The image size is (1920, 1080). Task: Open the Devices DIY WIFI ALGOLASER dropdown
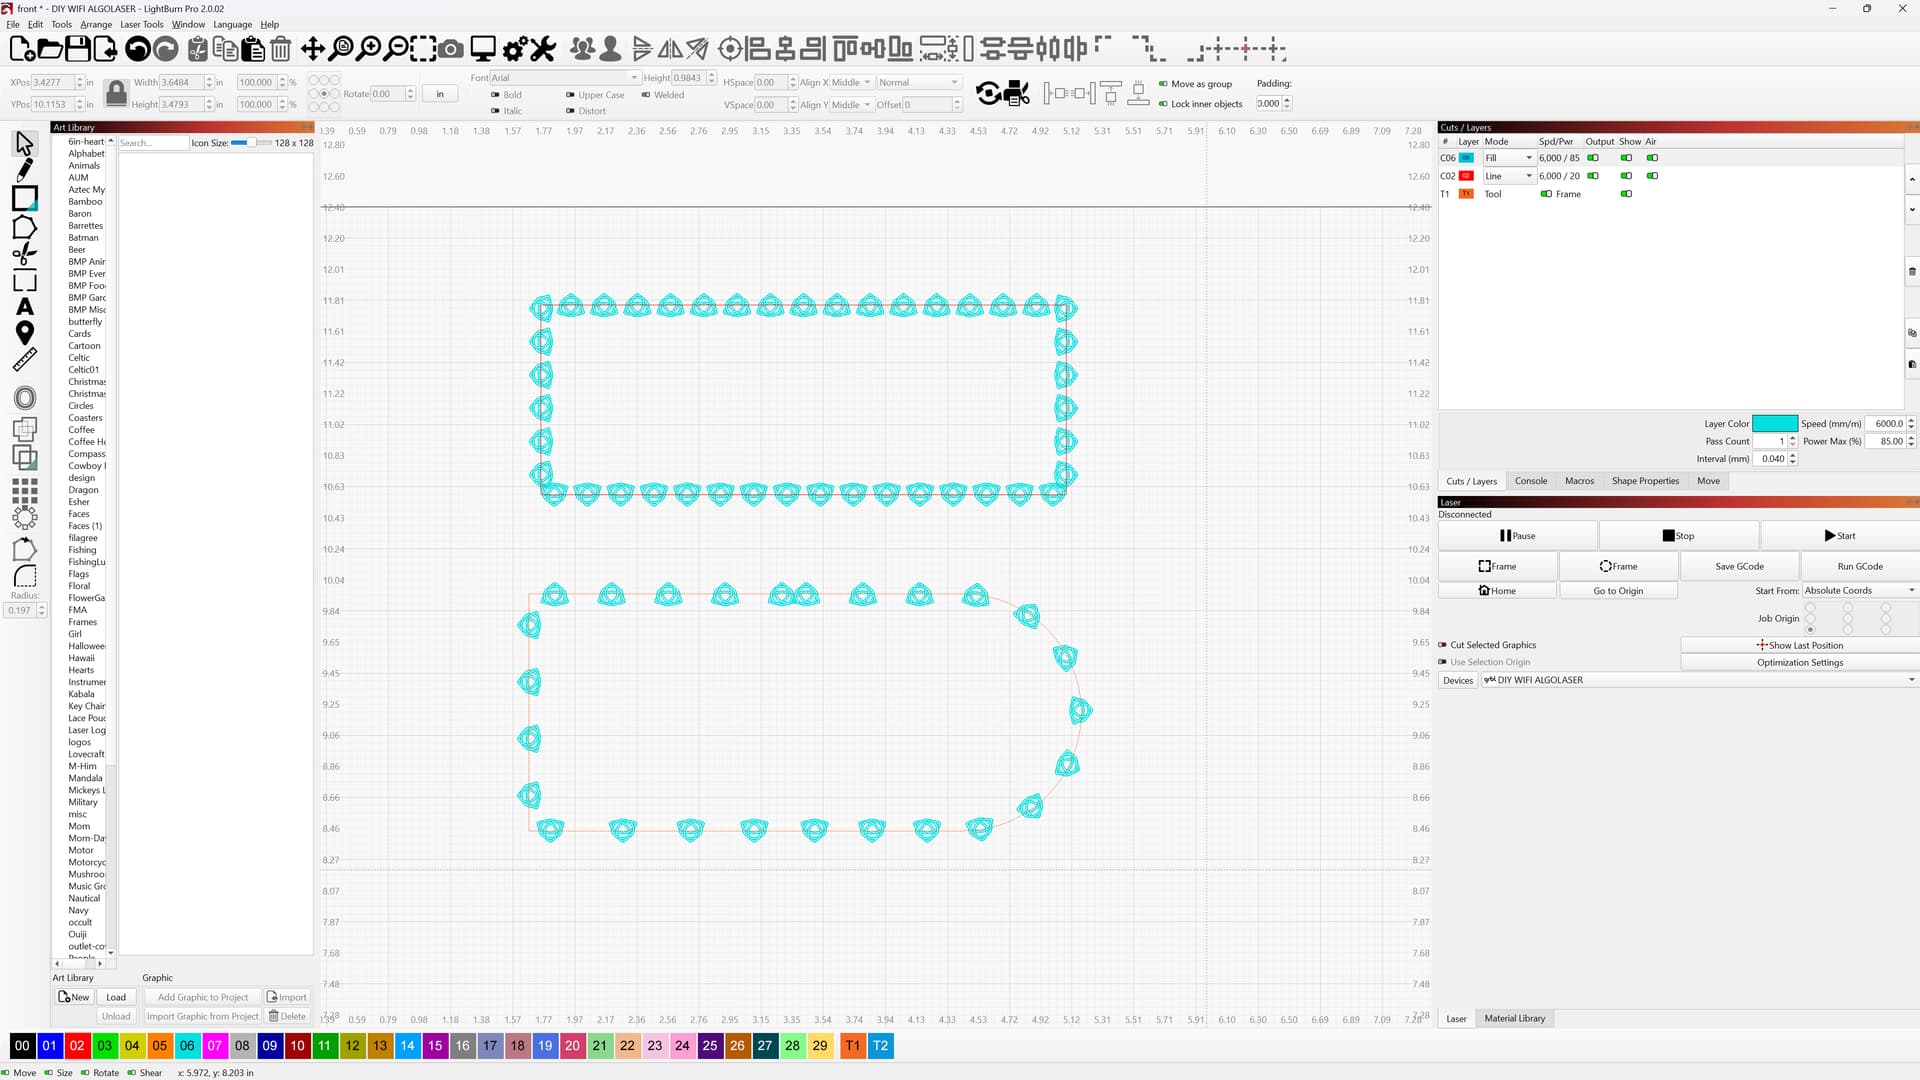click(x=1698, y=680)
